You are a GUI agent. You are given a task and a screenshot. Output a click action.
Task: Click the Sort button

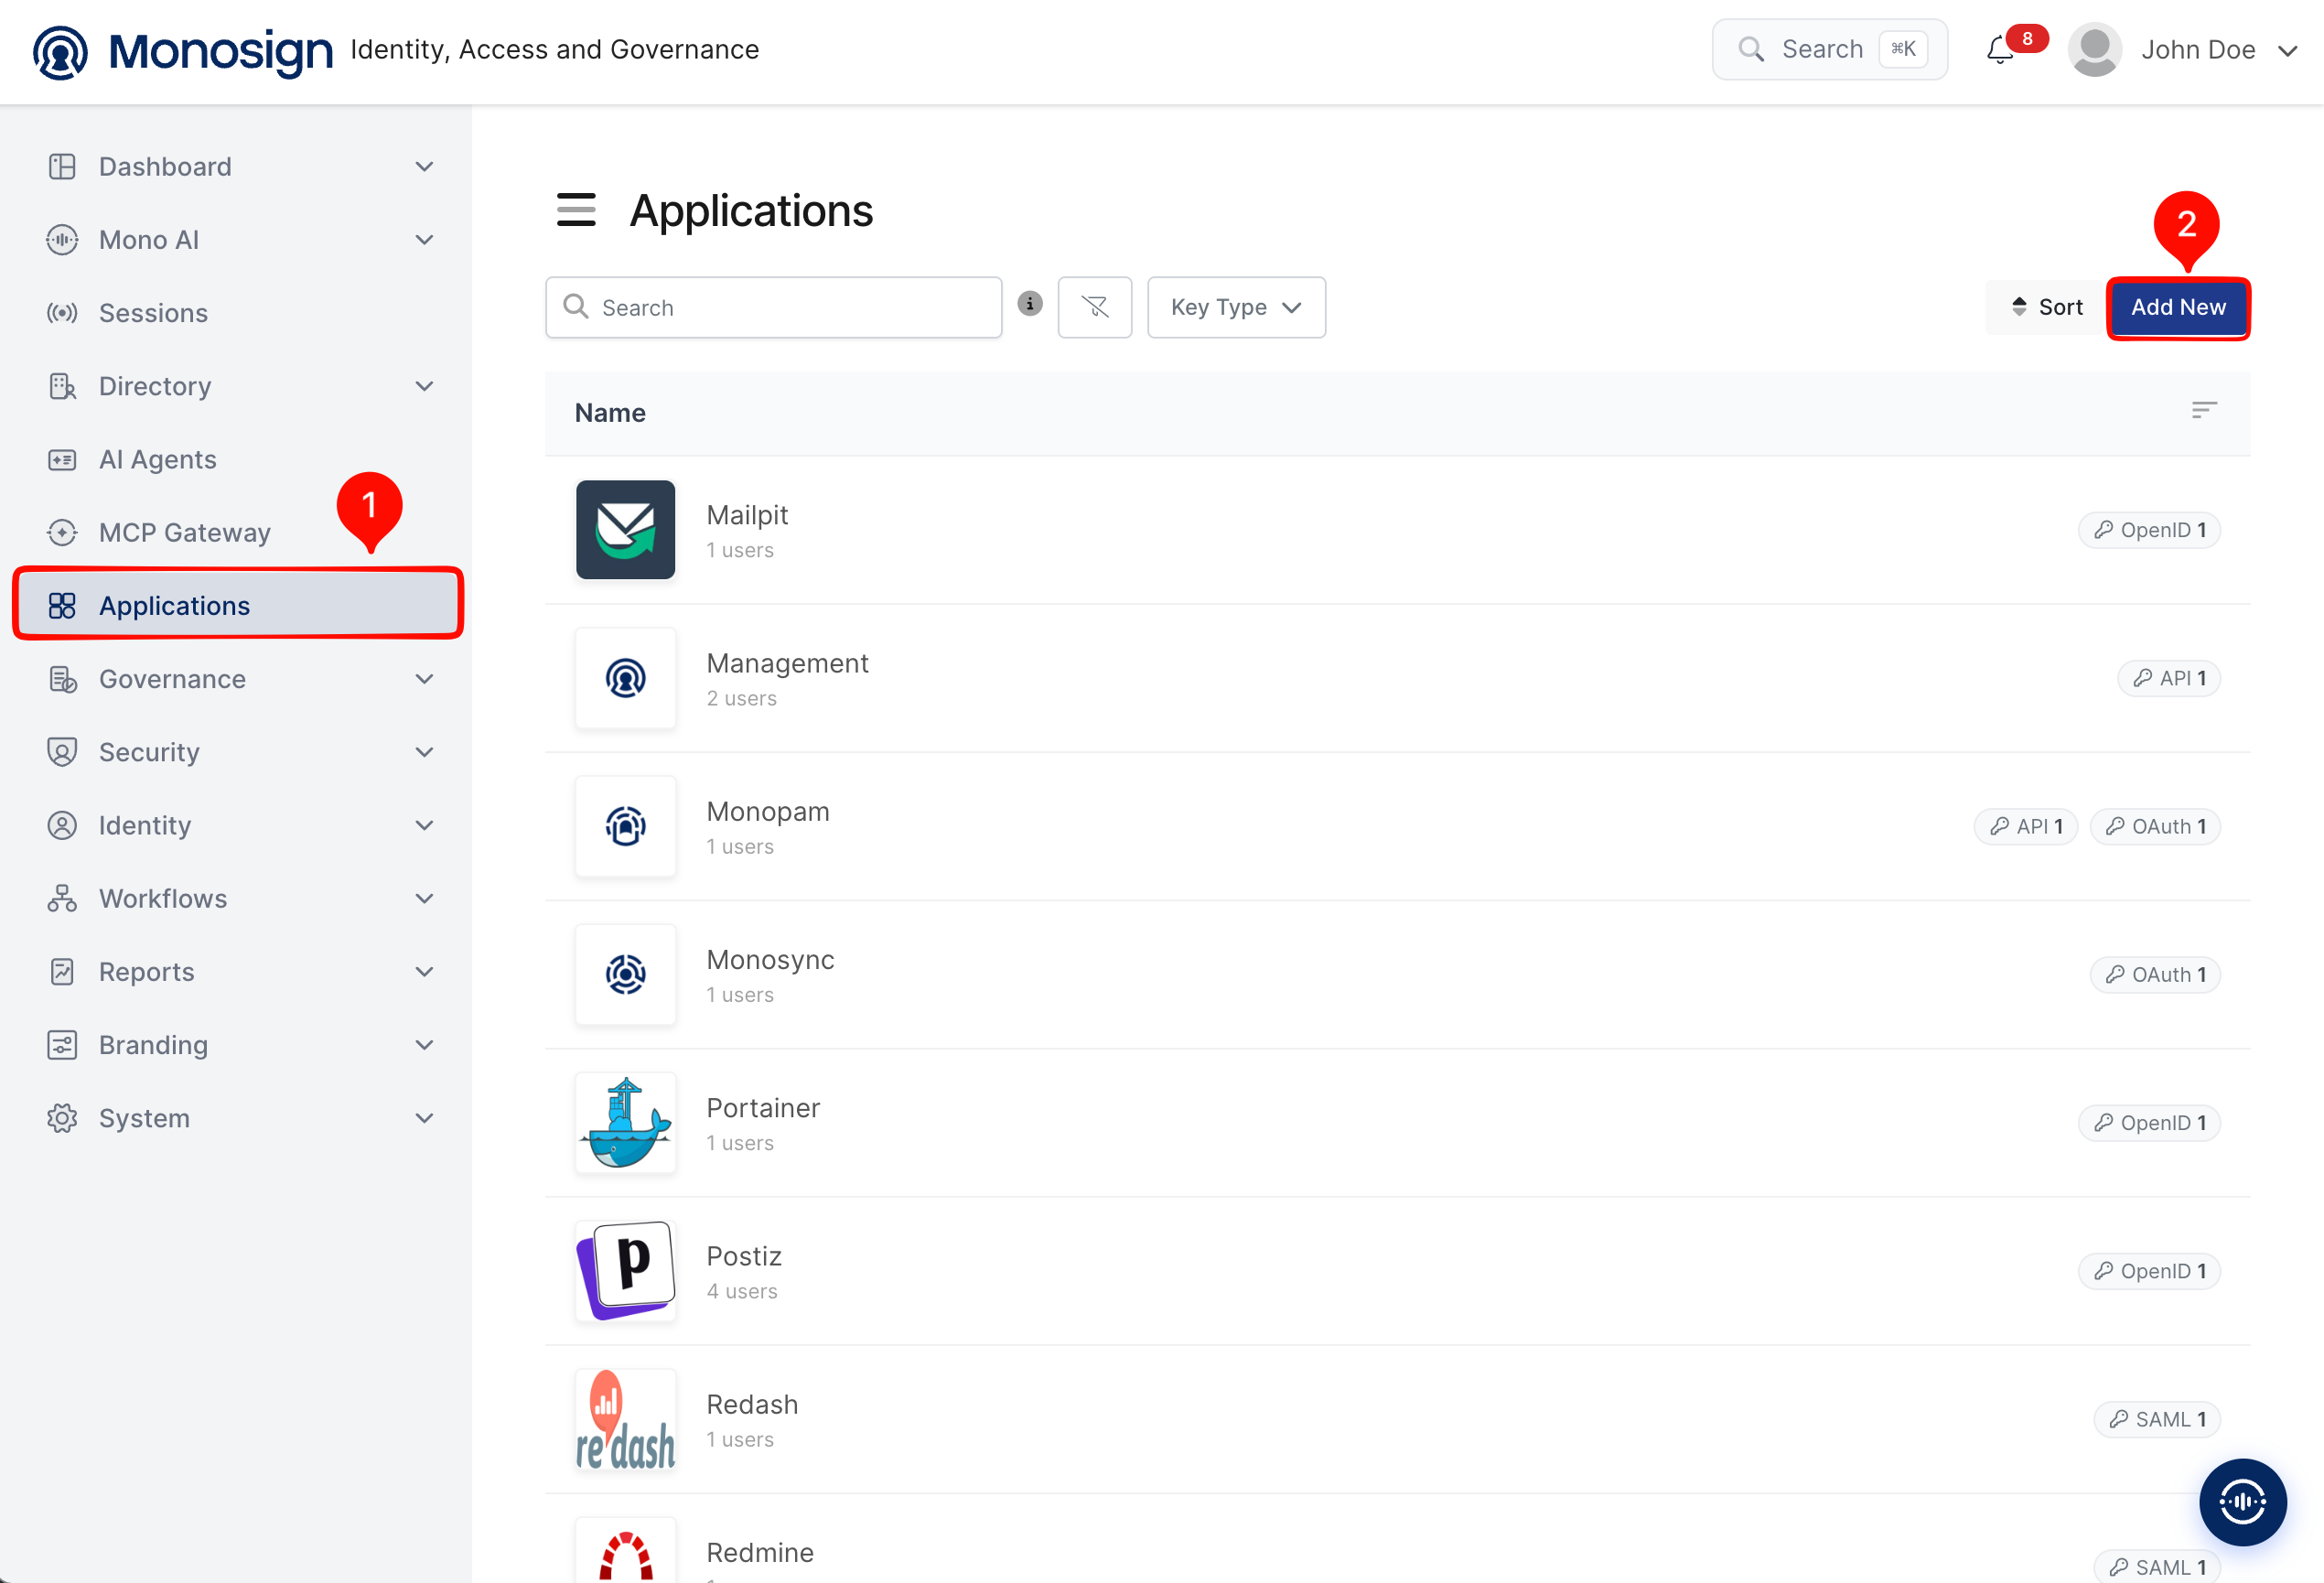click(x=2045, y=307)
